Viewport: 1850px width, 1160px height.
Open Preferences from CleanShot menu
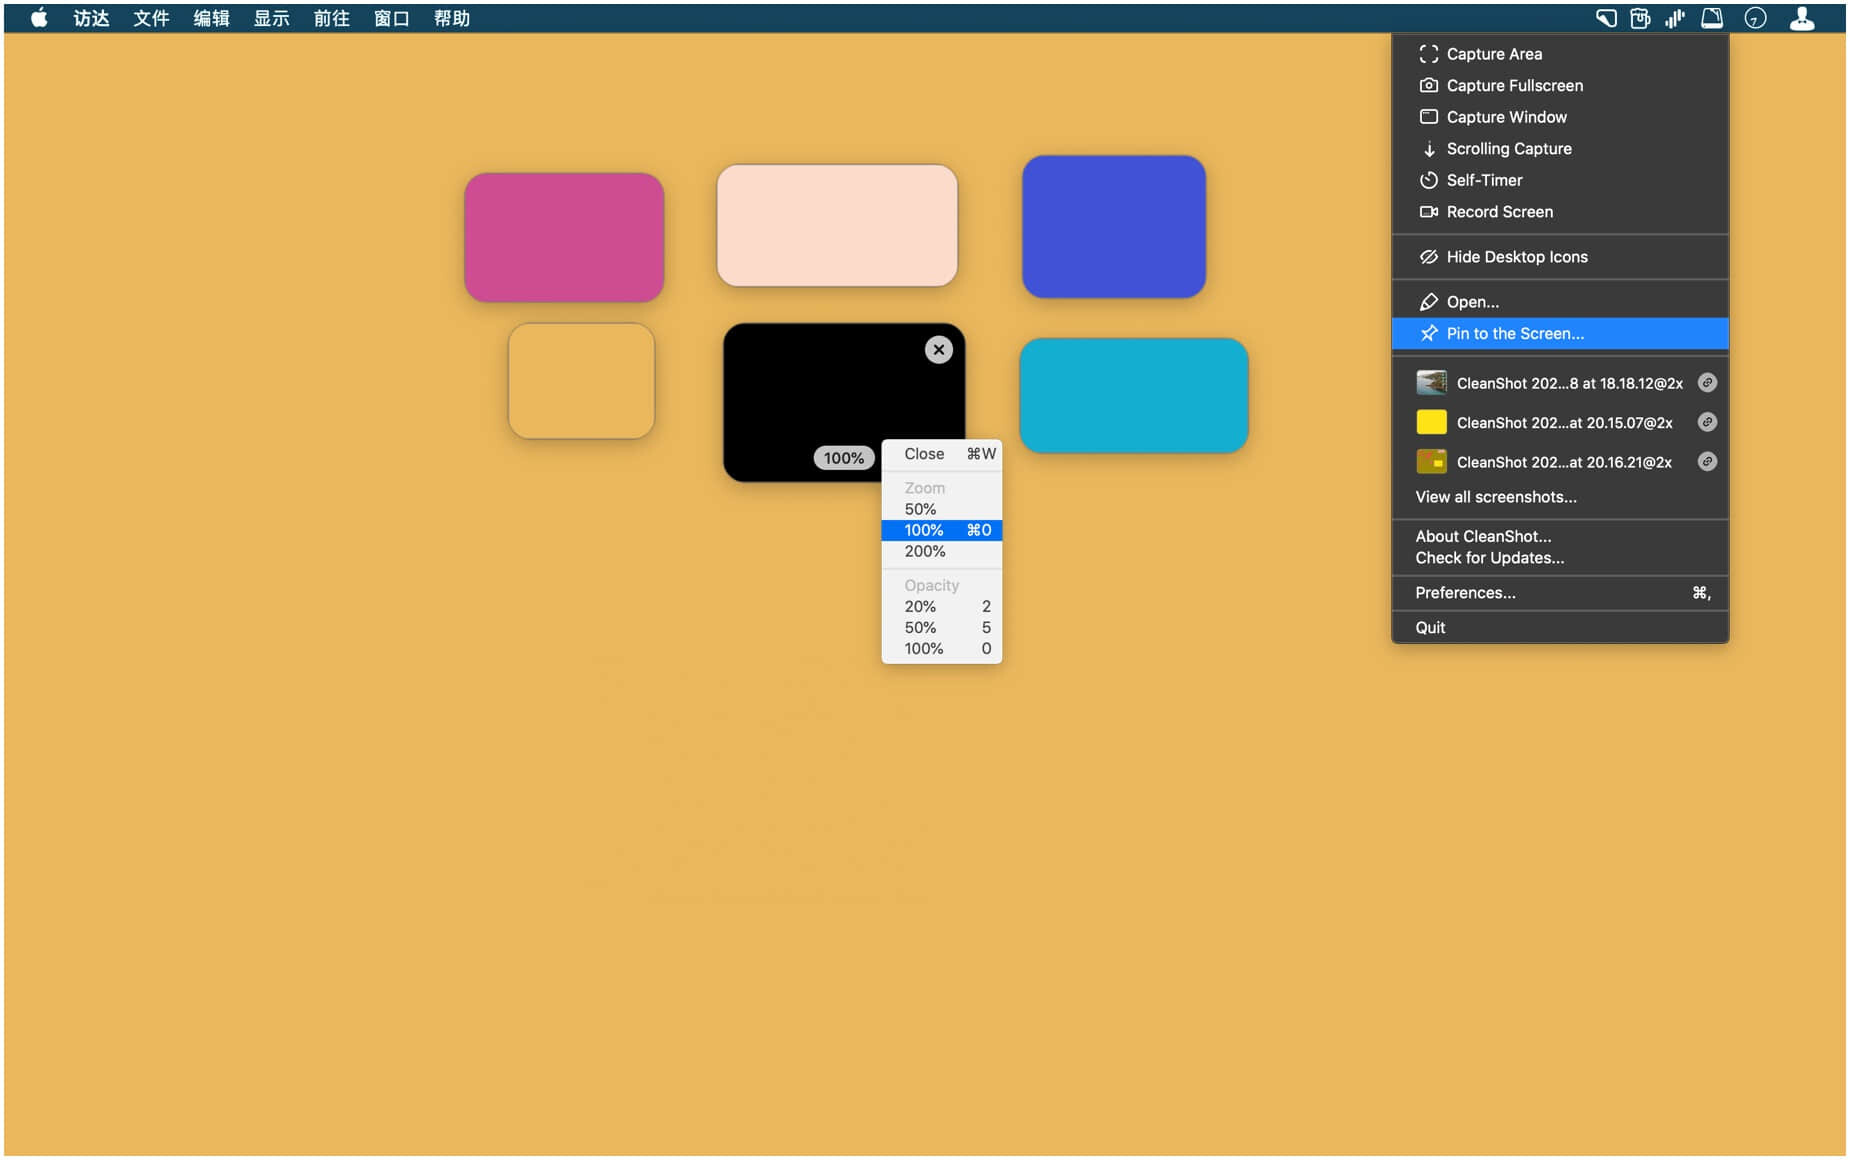(1465, 593)
